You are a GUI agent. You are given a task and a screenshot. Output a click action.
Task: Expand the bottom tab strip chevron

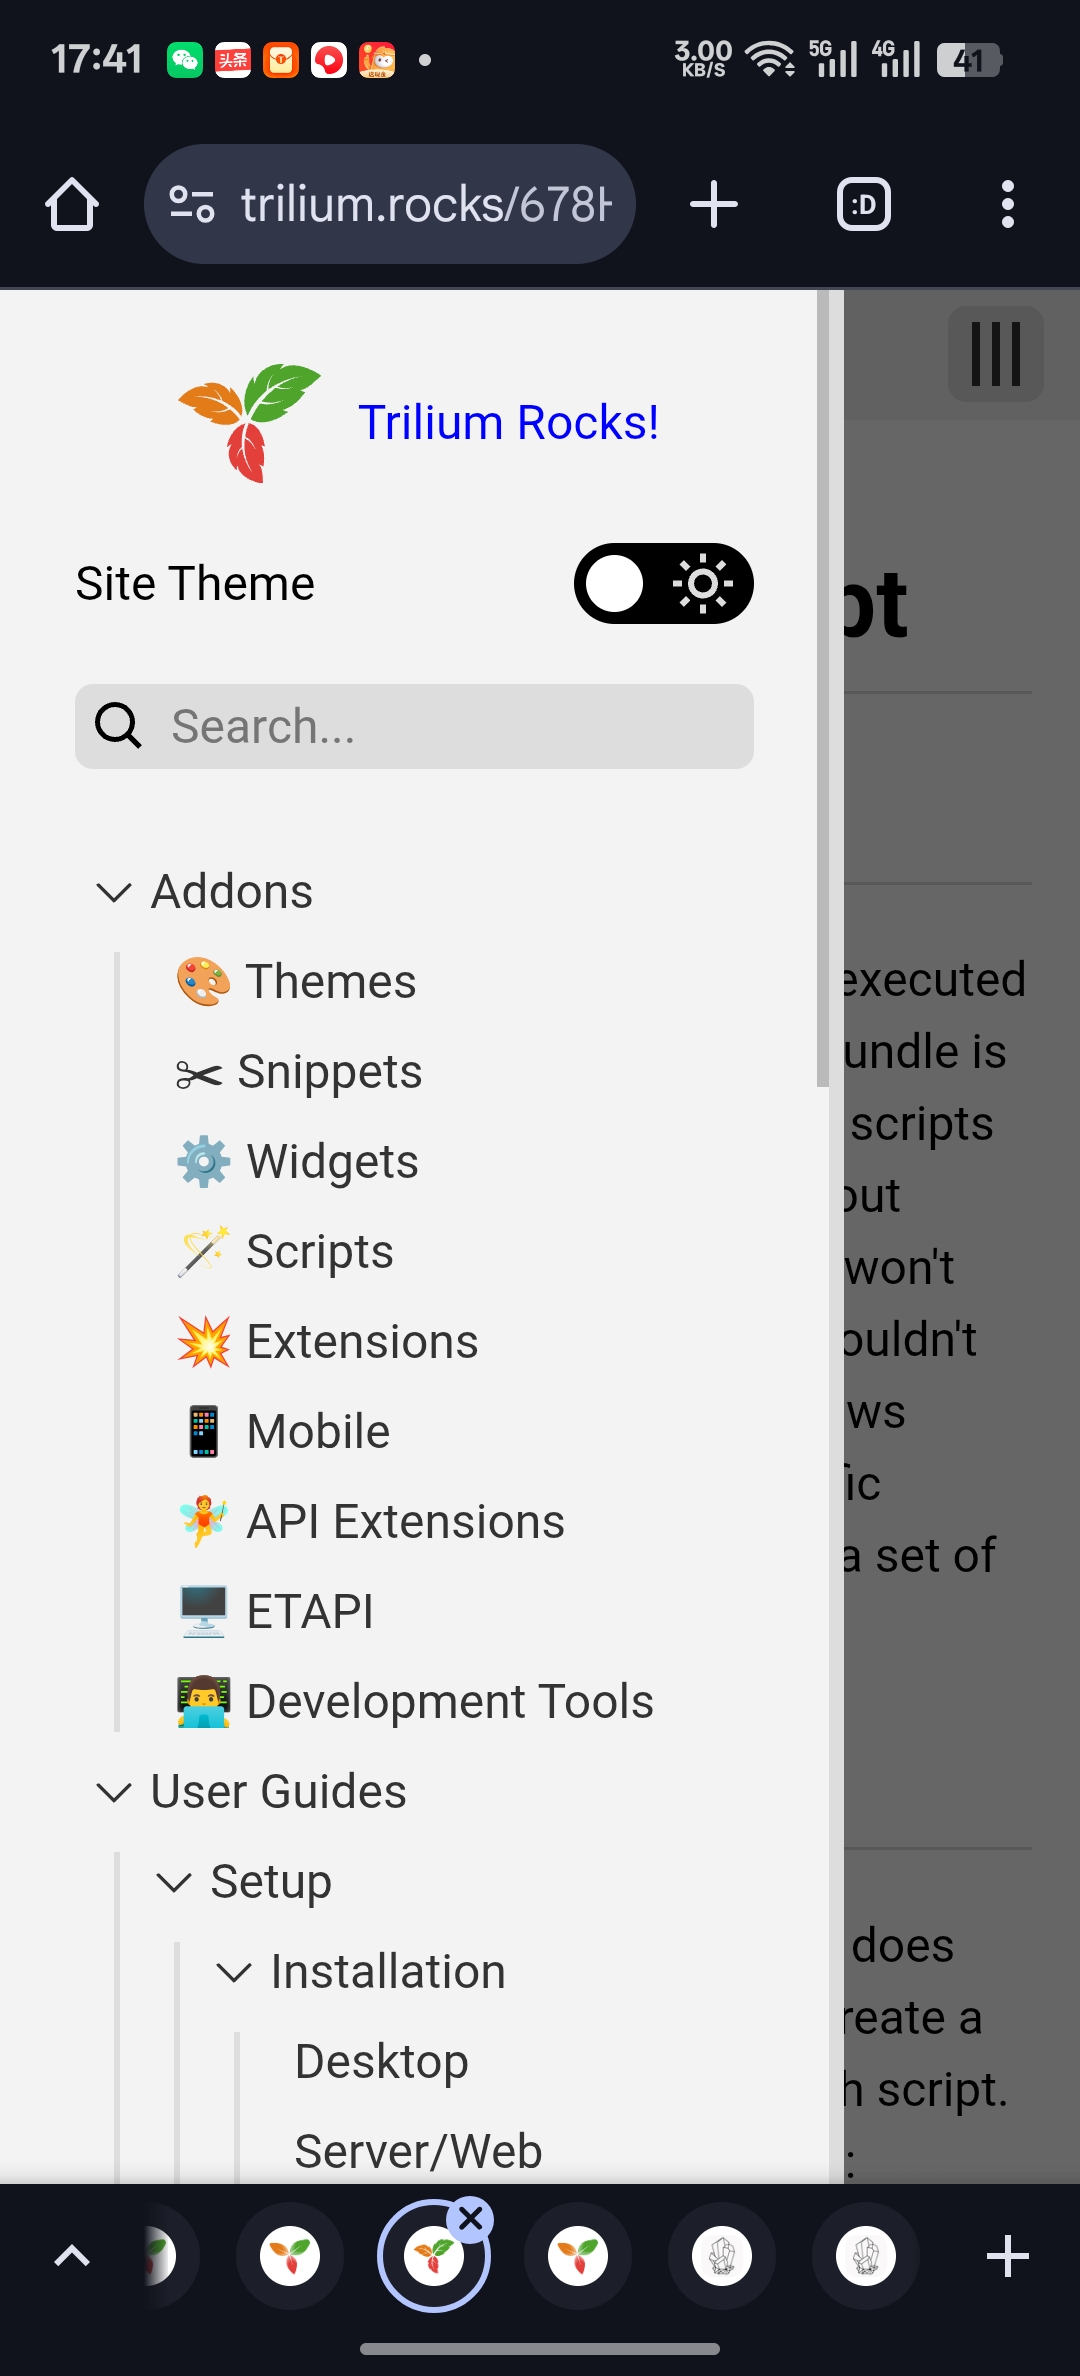tap(72, 2256)
